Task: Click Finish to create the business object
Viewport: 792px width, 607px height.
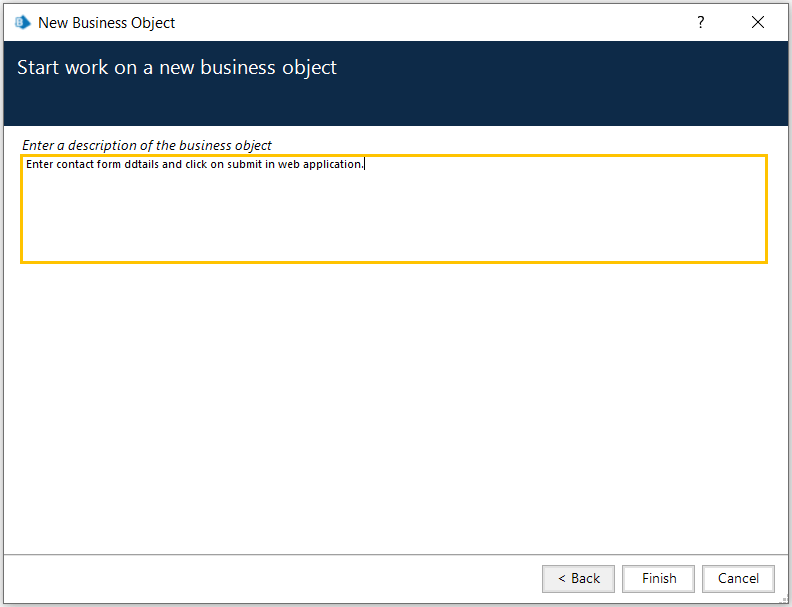Action: pyautogui.click(x=659, y=578)
